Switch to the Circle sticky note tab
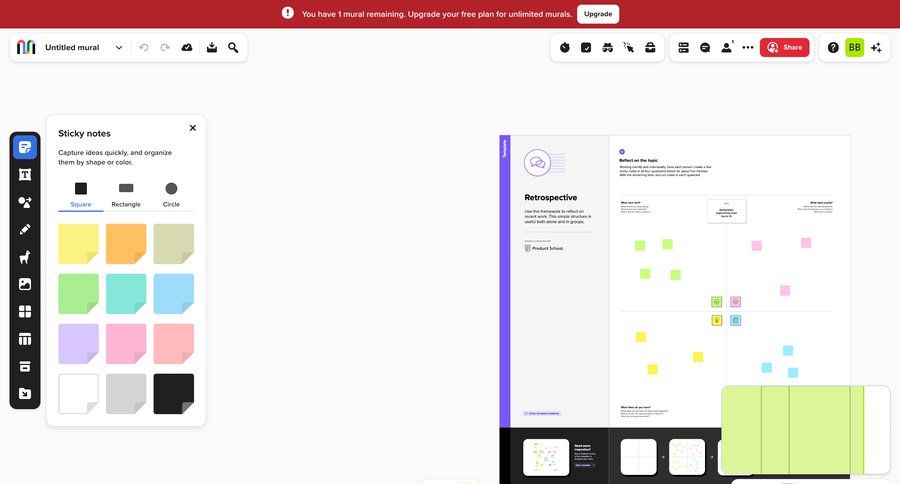This screenshot has width=900, height=484. pos(171,194)
